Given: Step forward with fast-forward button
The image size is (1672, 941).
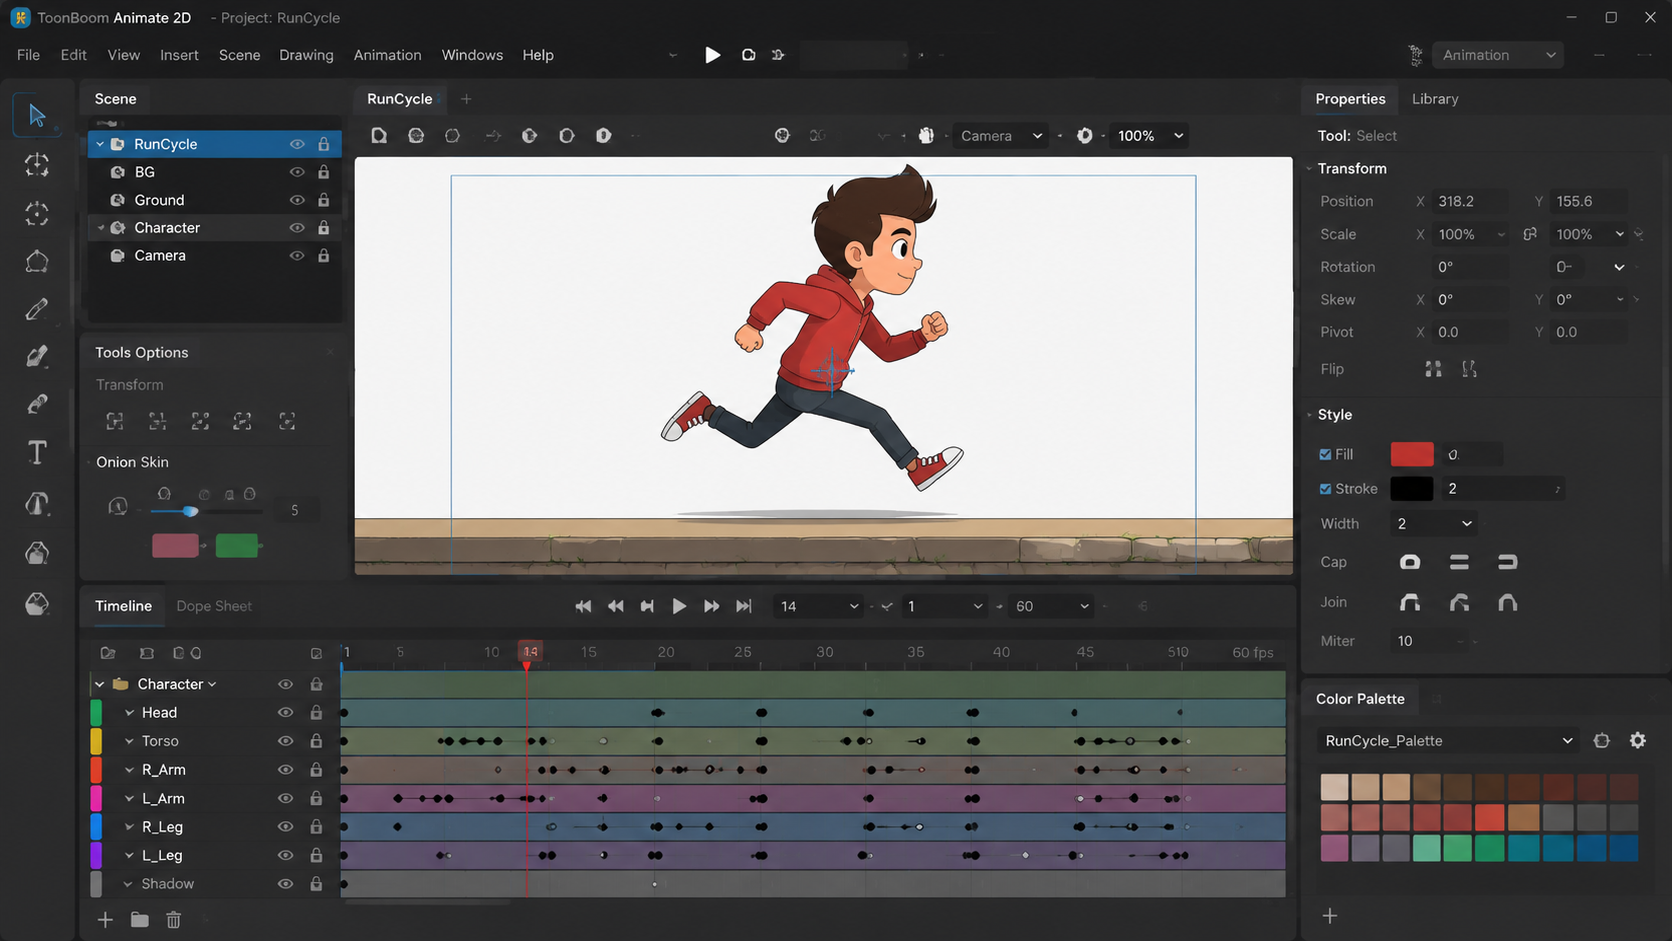Looking at the screenshot, I should pyautogui.click(x=711, y=606).
